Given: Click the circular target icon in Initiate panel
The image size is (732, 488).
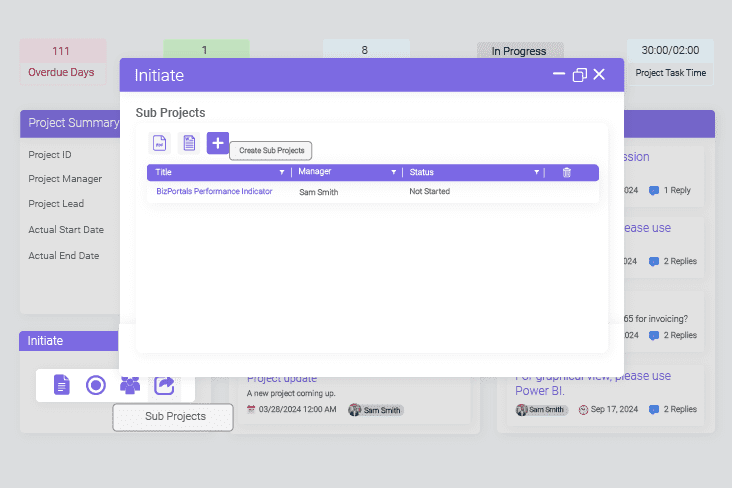Looking at the screenshot, I should click(x=96, y=385).
